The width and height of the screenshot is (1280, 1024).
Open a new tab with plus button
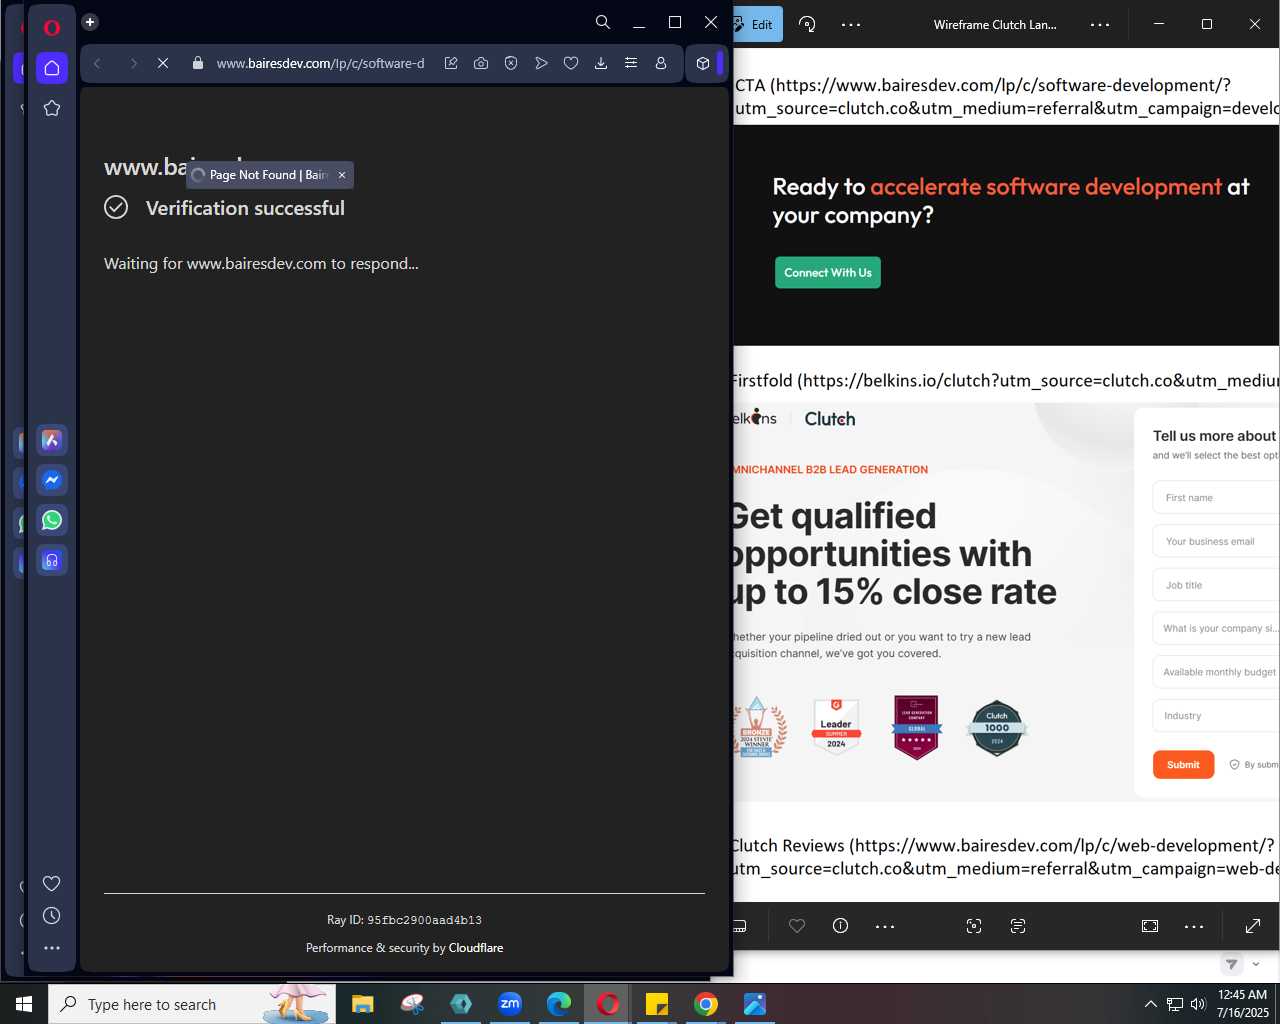pyautogui.click(x=90, y=22)
